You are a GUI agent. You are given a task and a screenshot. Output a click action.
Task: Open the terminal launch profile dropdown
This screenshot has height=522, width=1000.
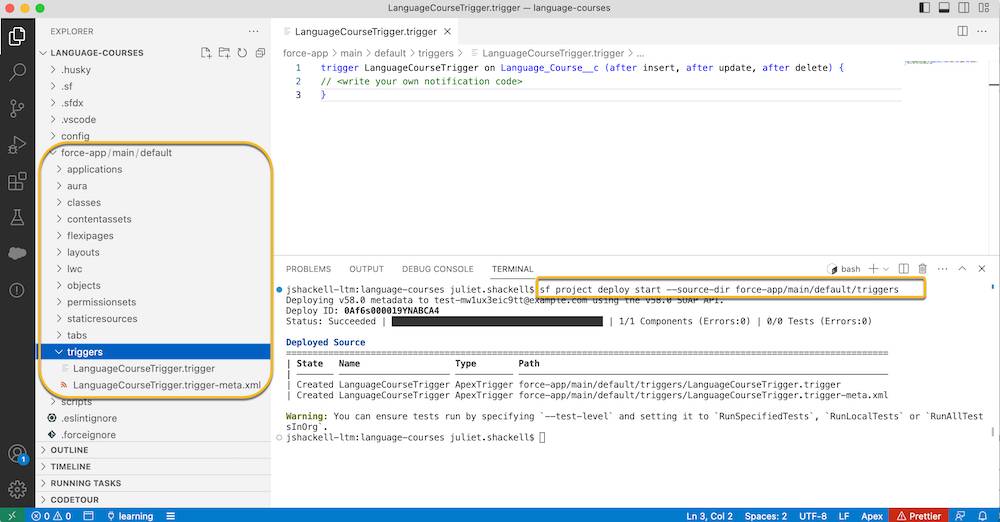pyautogui.click(x=886, y=269)
